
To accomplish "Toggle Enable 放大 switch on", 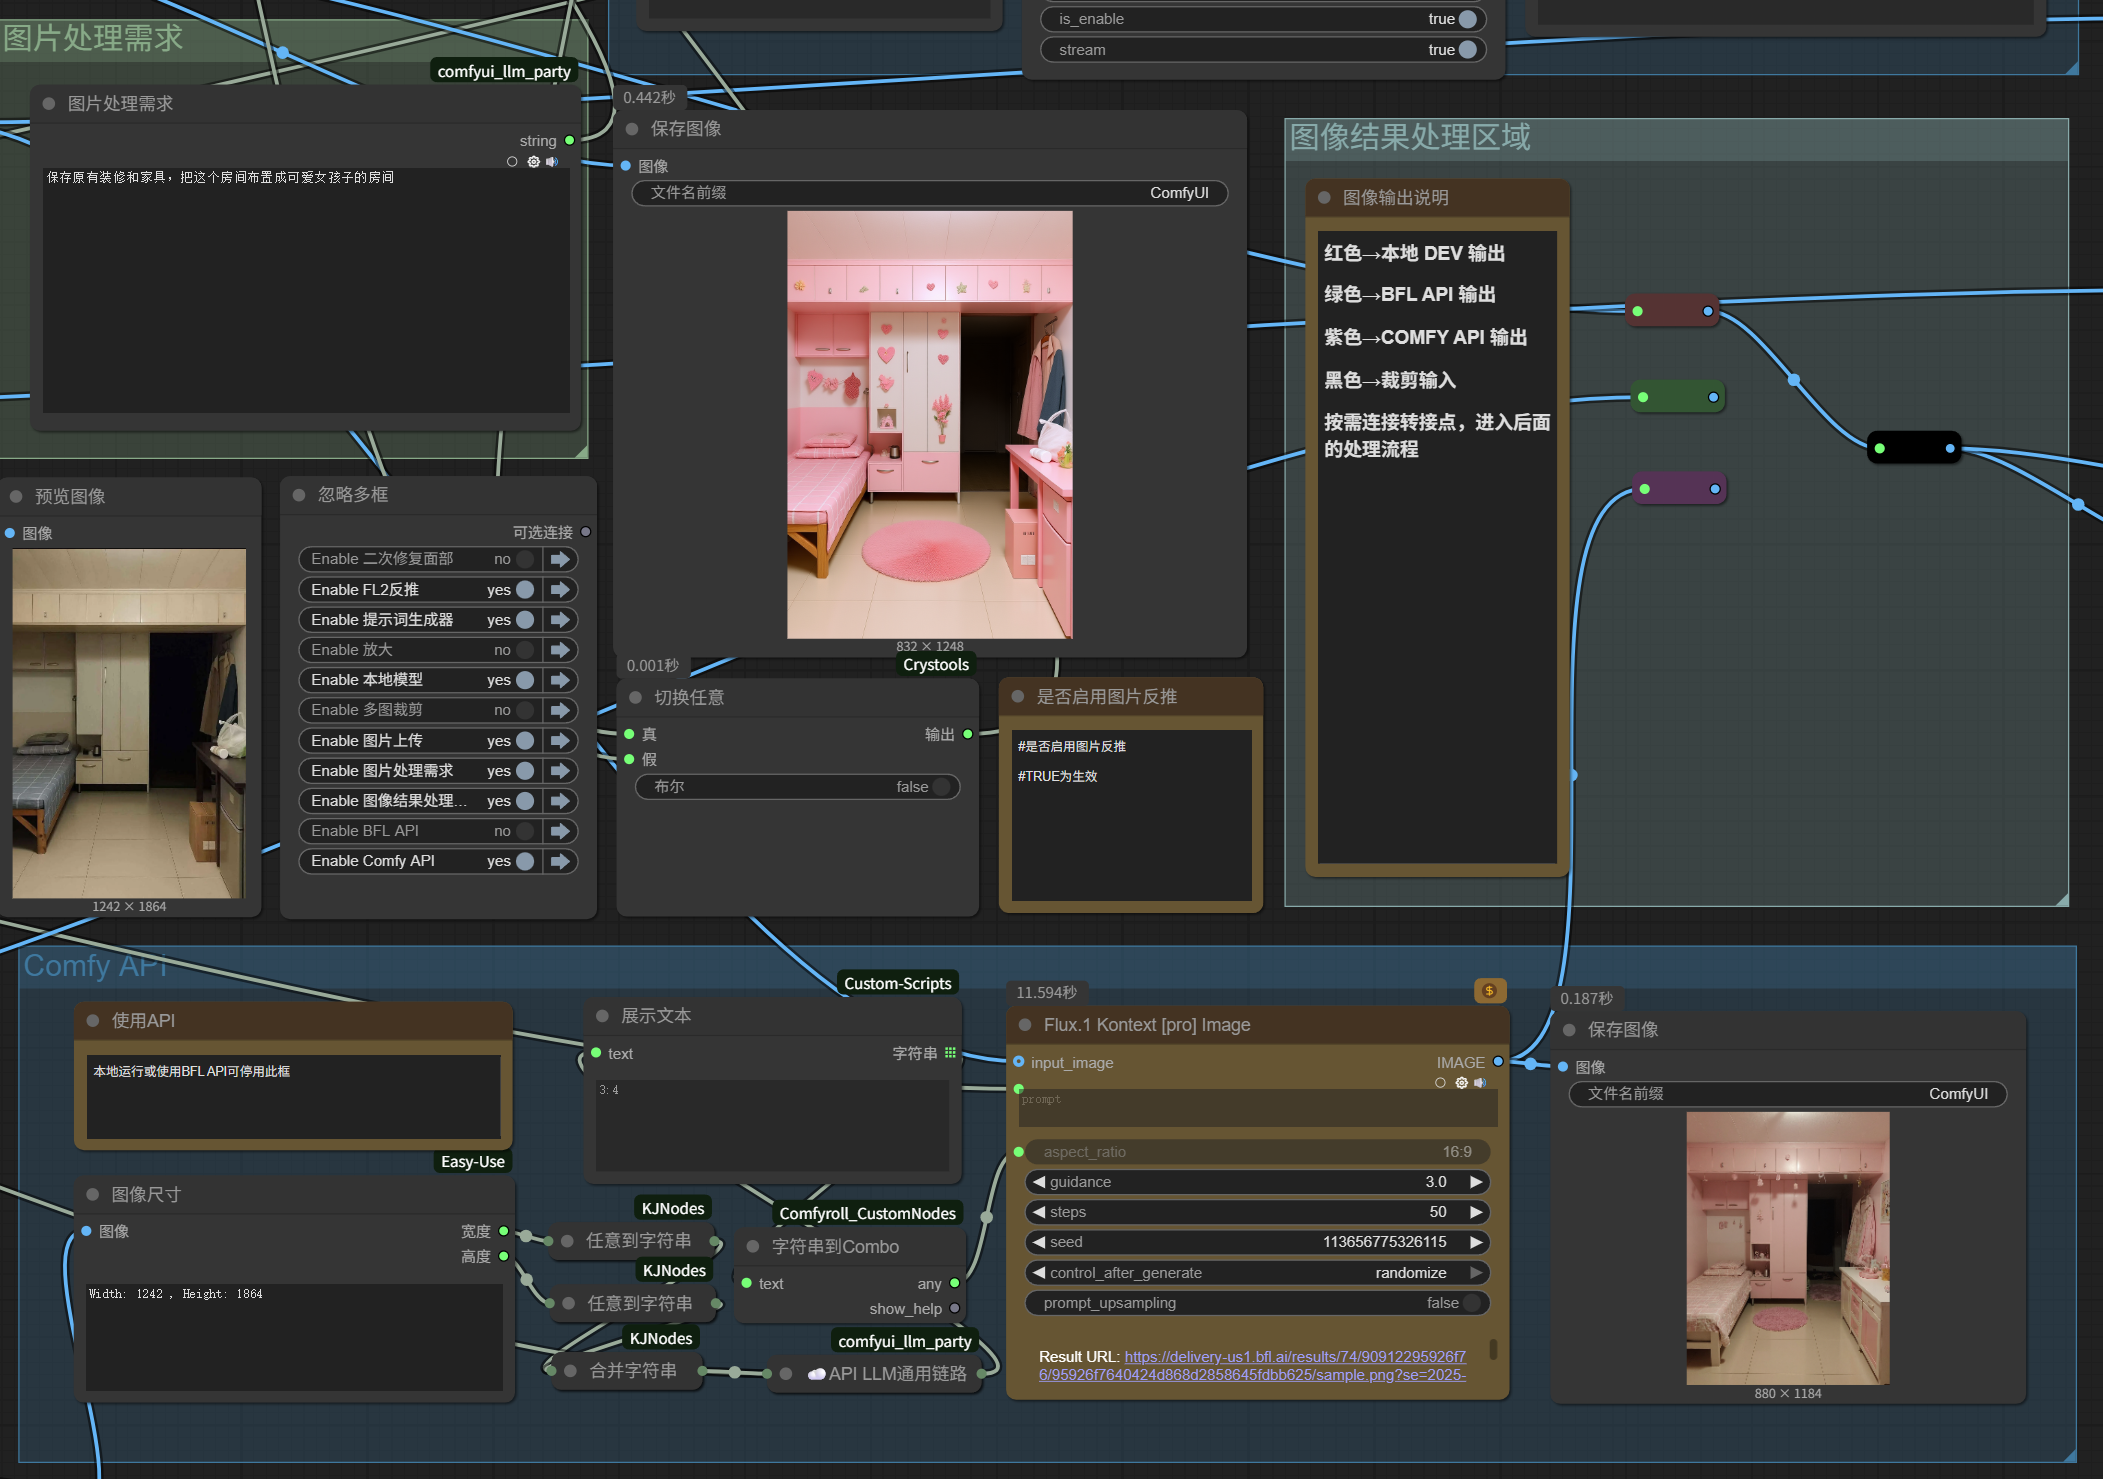I will 525,650.
